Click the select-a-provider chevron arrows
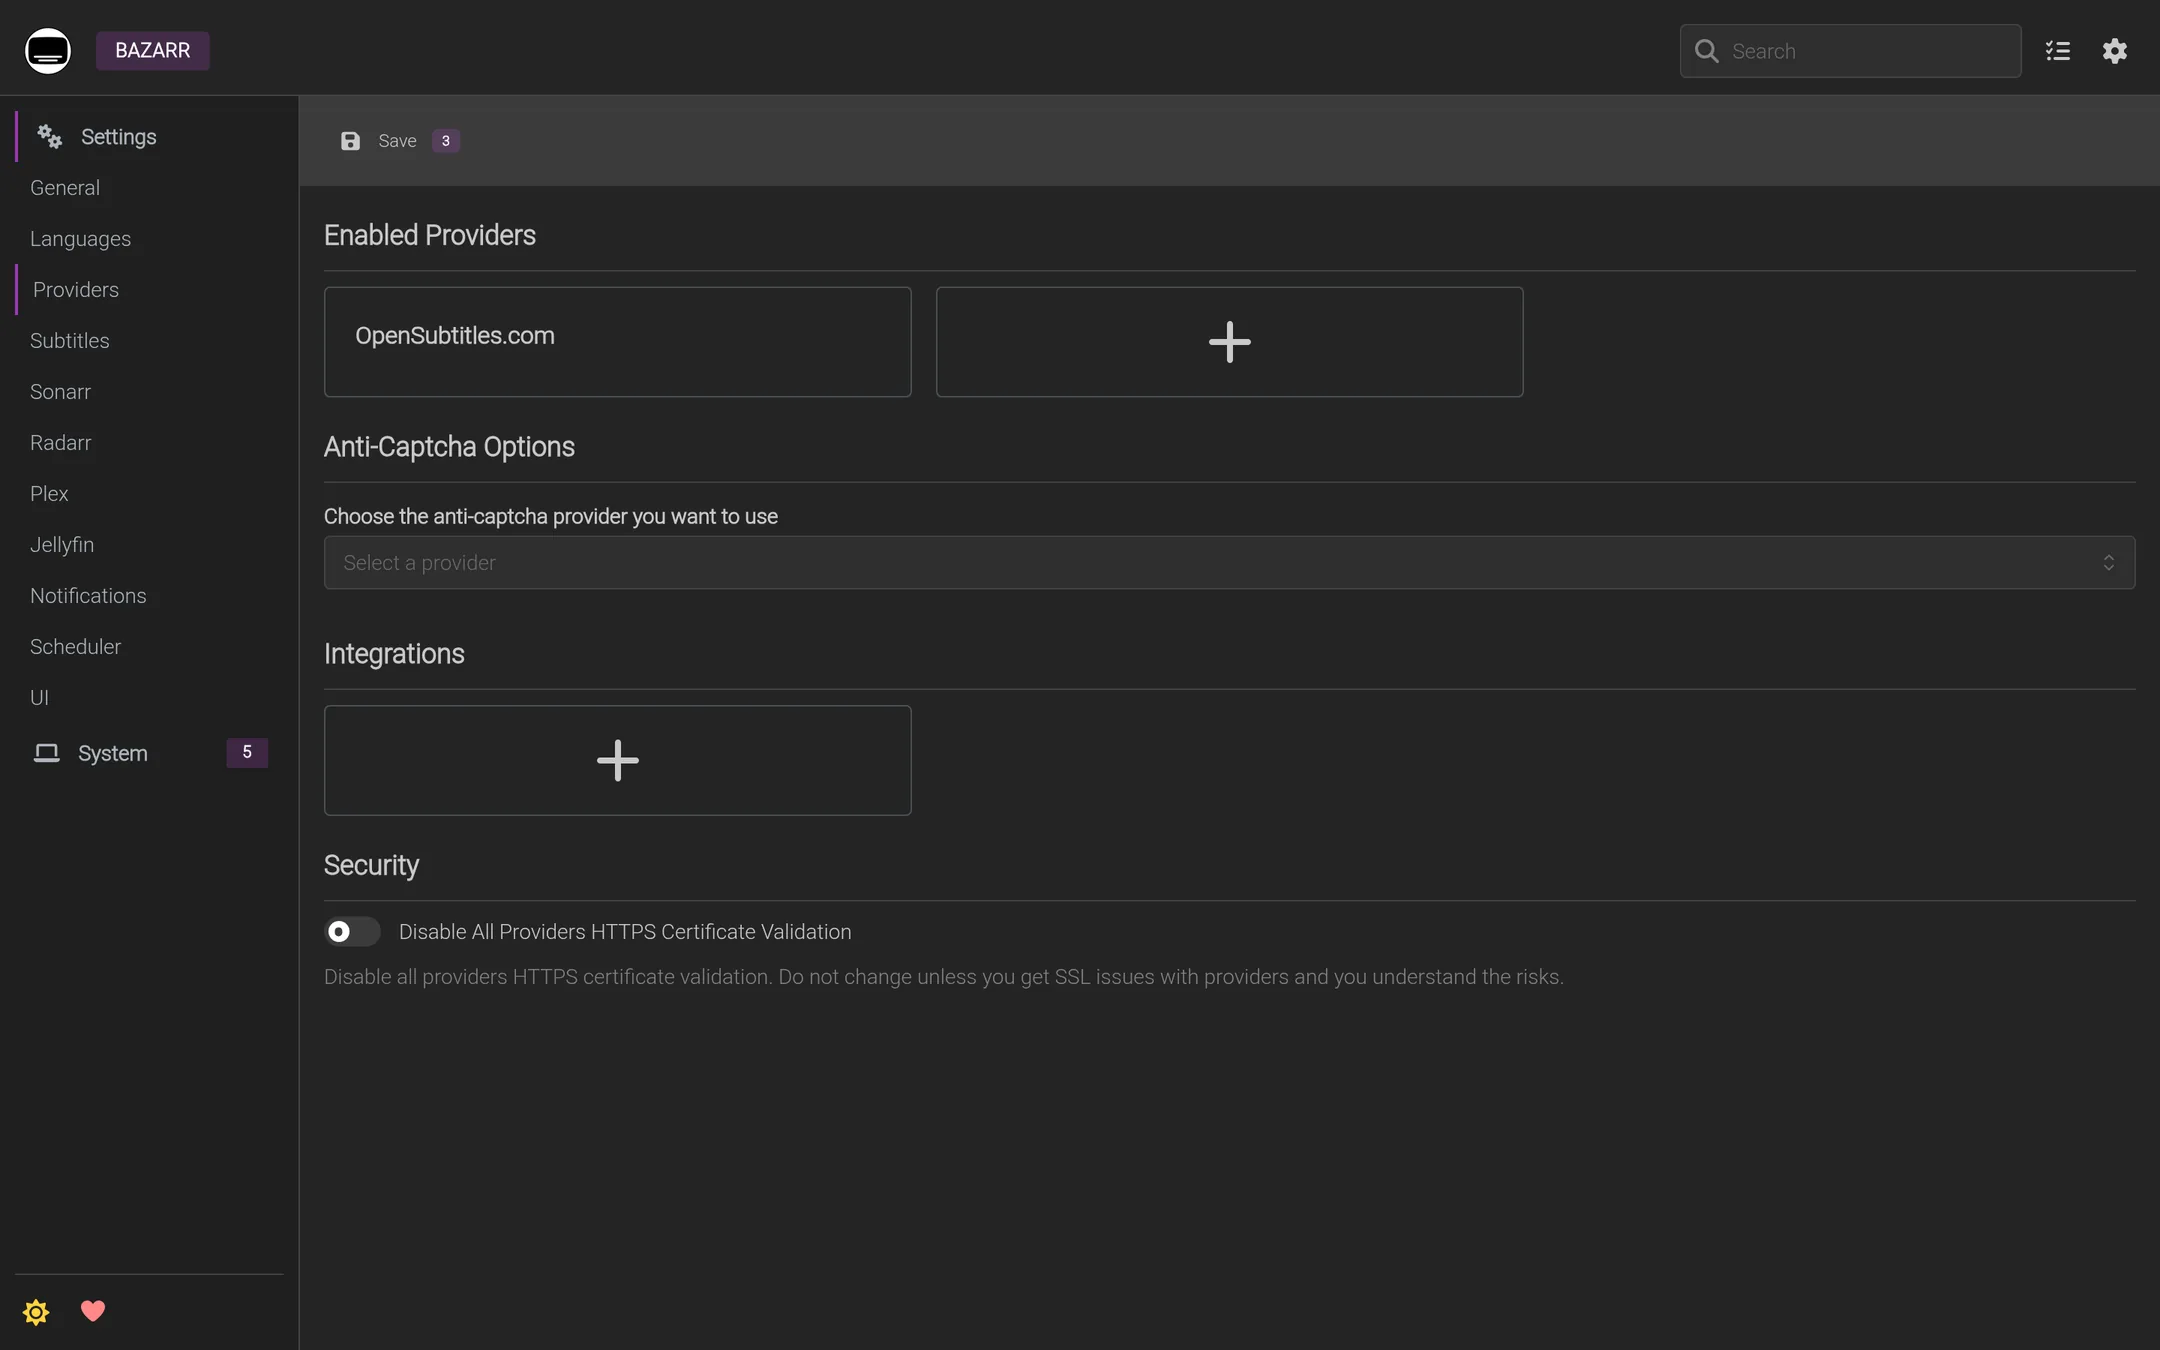2160x1350 pixels. tap(2108, 563)
